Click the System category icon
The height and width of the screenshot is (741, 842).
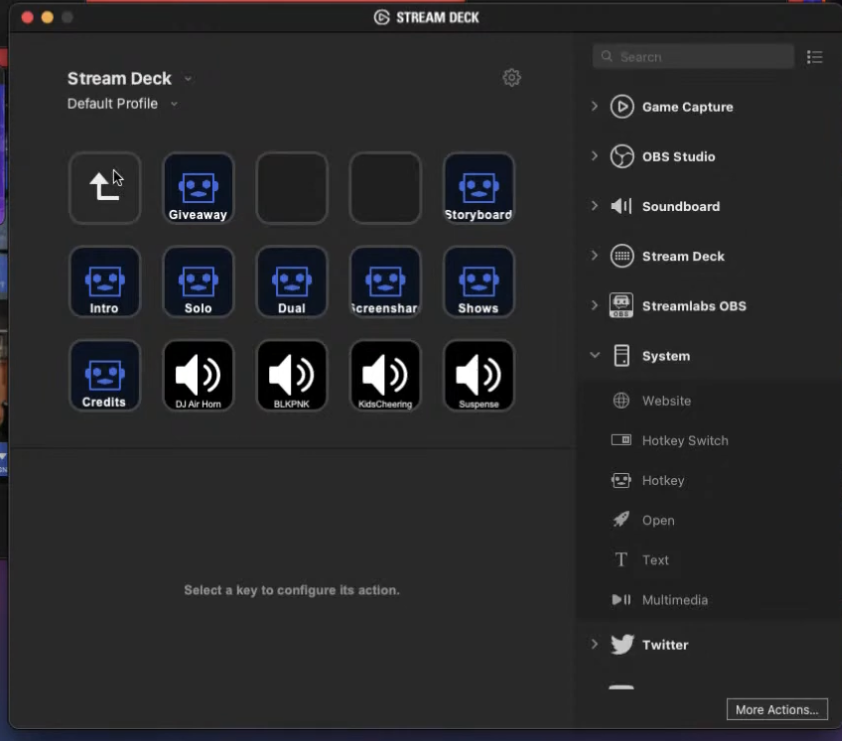[x=621, y=355]
